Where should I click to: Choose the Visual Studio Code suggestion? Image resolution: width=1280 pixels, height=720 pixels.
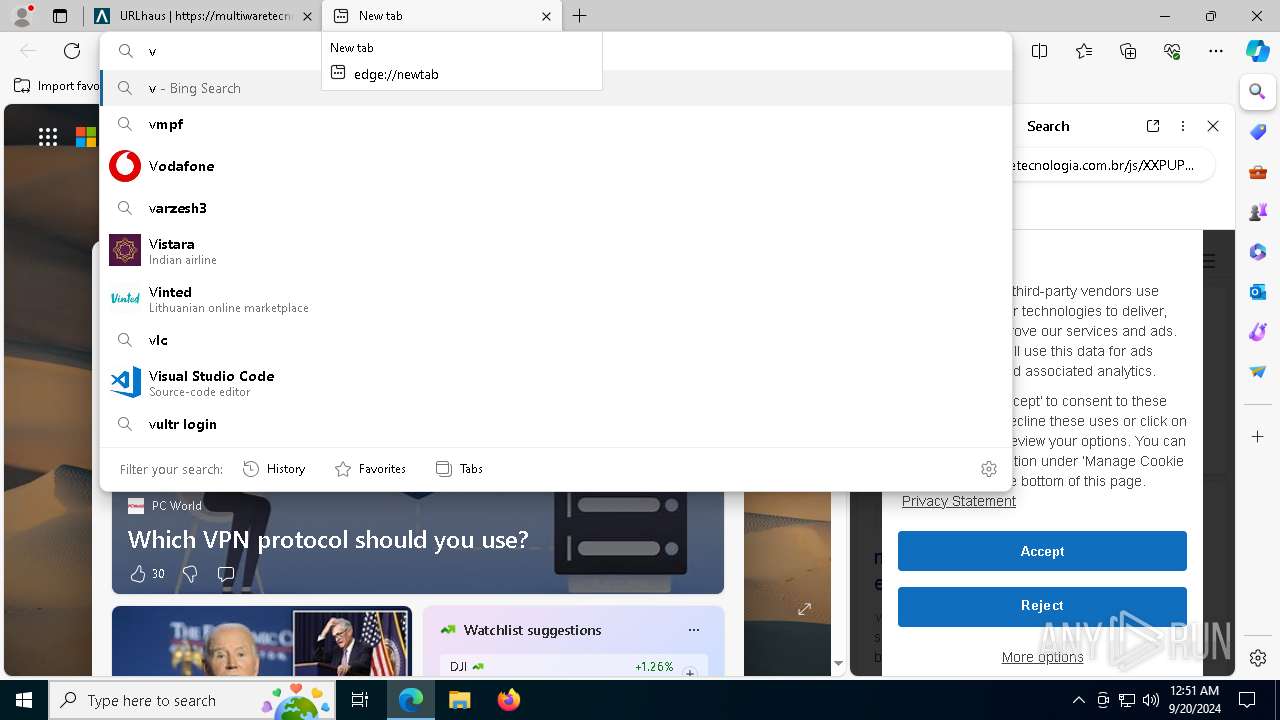[x=556, y=382]
